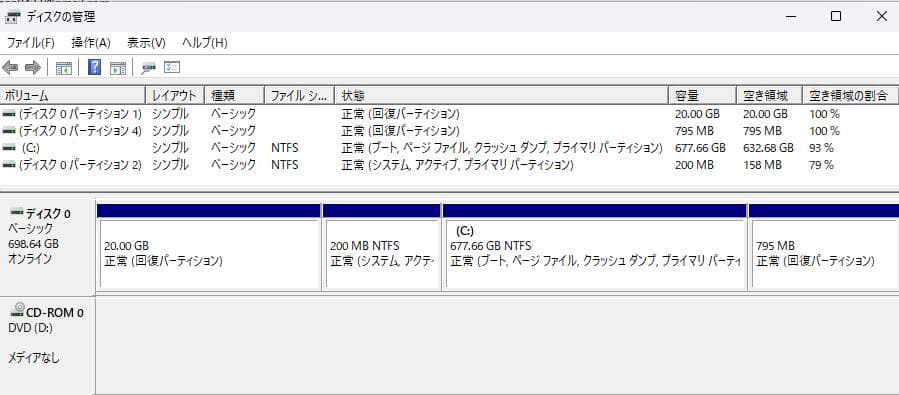The width and height of the screenshot is (899, 395).
Task: Minimize the Disk Management window
Action: [791, 17]
